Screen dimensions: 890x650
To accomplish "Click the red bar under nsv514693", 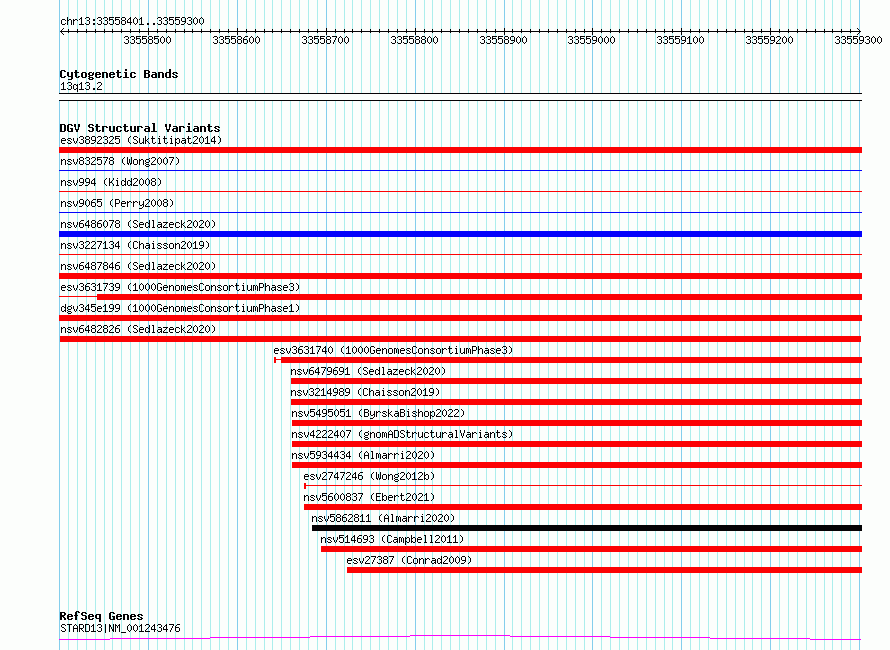I will 591,549.
